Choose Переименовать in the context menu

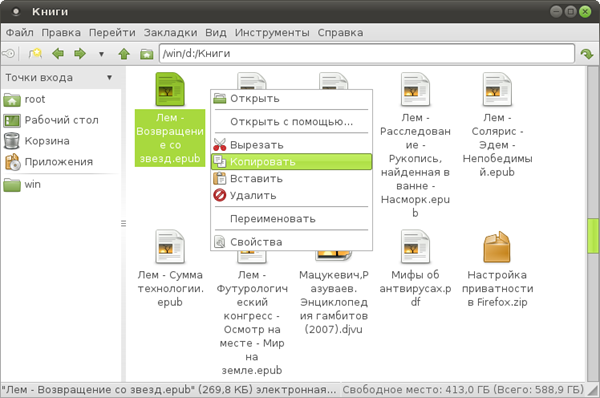coord(291,219)
